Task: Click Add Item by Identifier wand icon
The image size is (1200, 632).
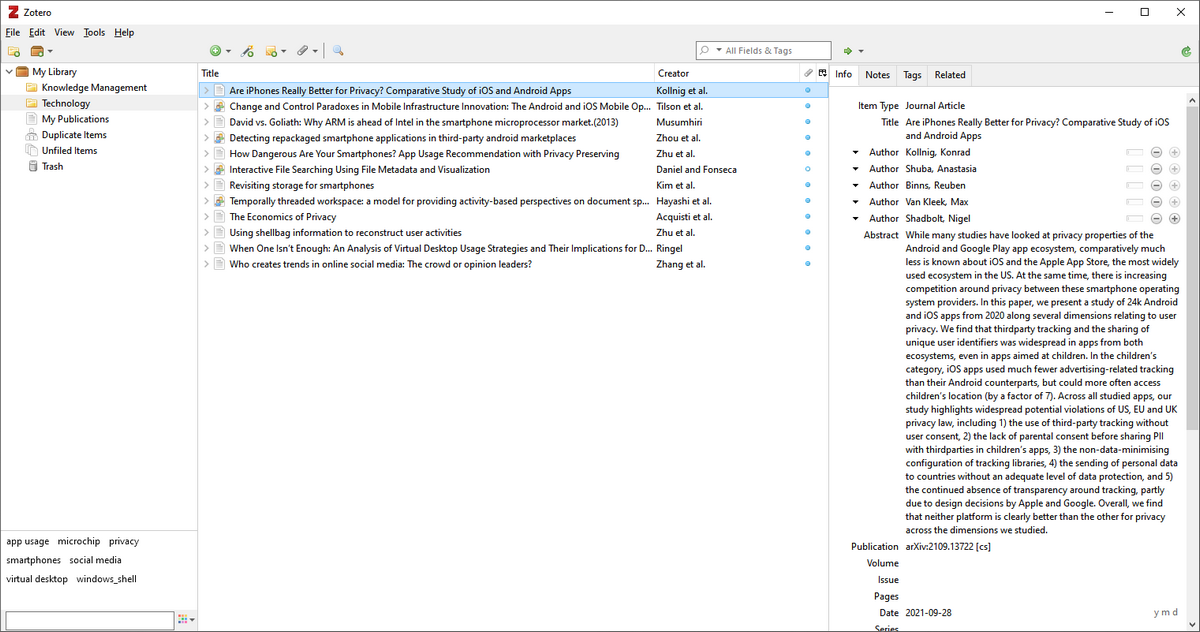Action: tap(248, 51)
